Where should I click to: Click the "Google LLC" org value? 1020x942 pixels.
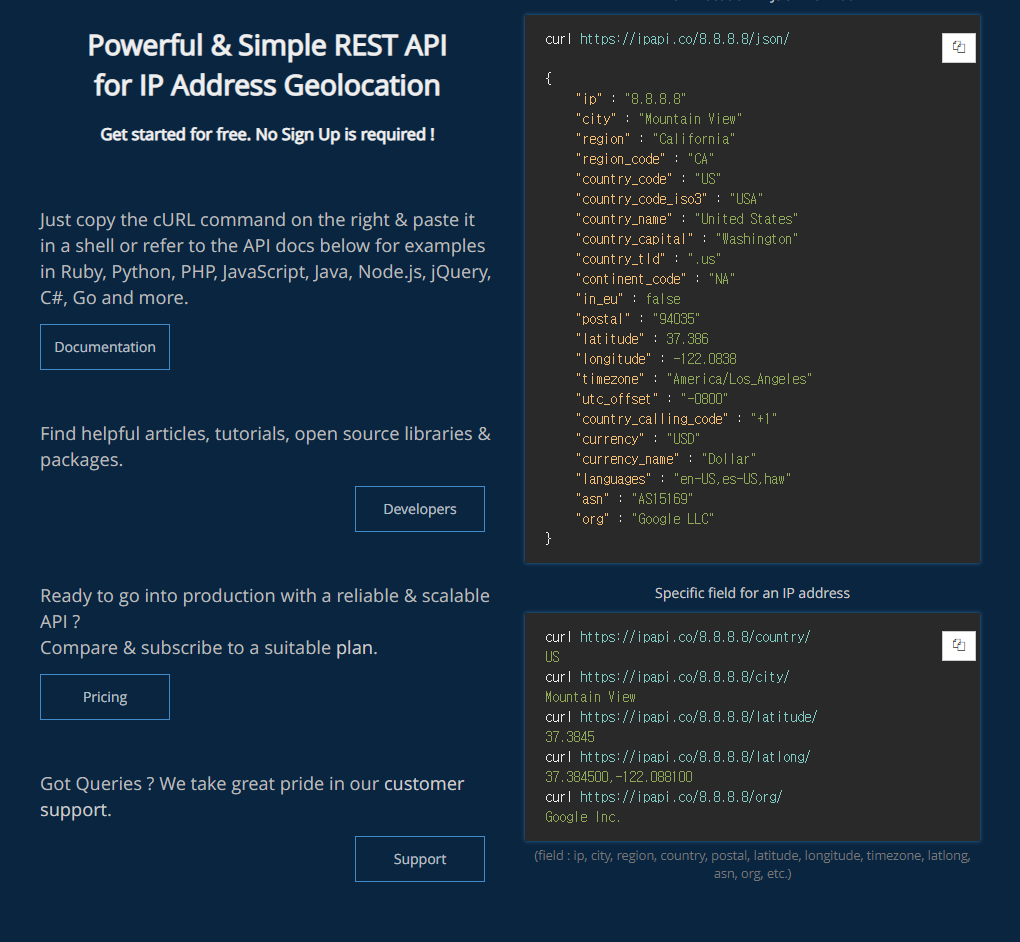pos(673,519)
